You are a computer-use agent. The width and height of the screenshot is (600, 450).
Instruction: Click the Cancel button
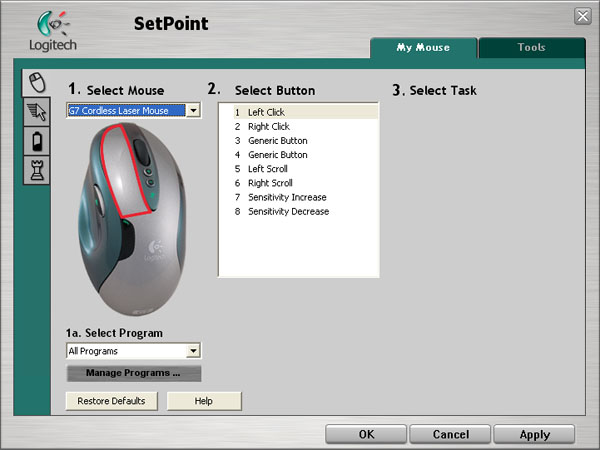point(450,434)
